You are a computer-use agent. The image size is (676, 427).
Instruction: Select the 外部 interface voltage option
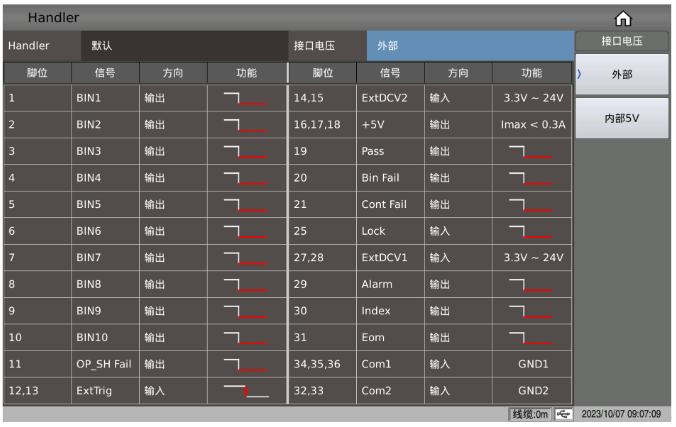point(622,75)
